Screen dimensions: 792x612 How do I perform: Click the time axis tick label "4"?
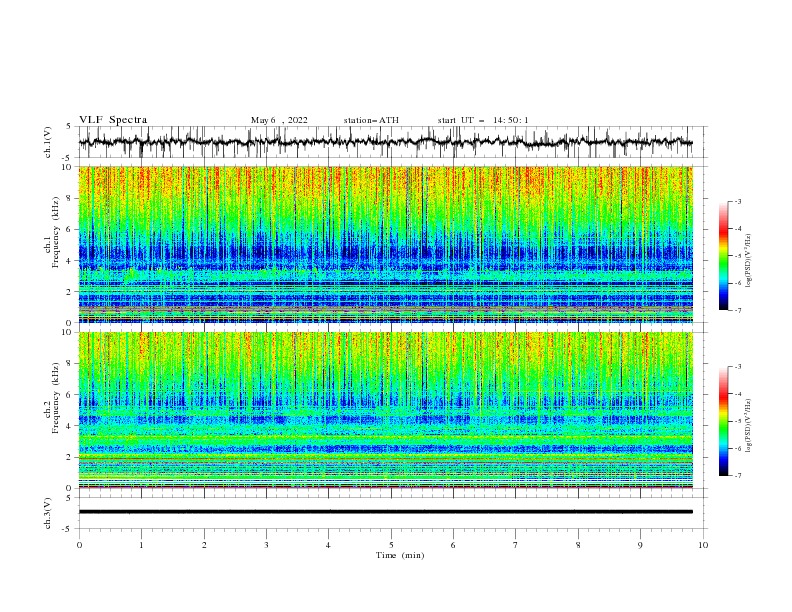click(328, 545)
